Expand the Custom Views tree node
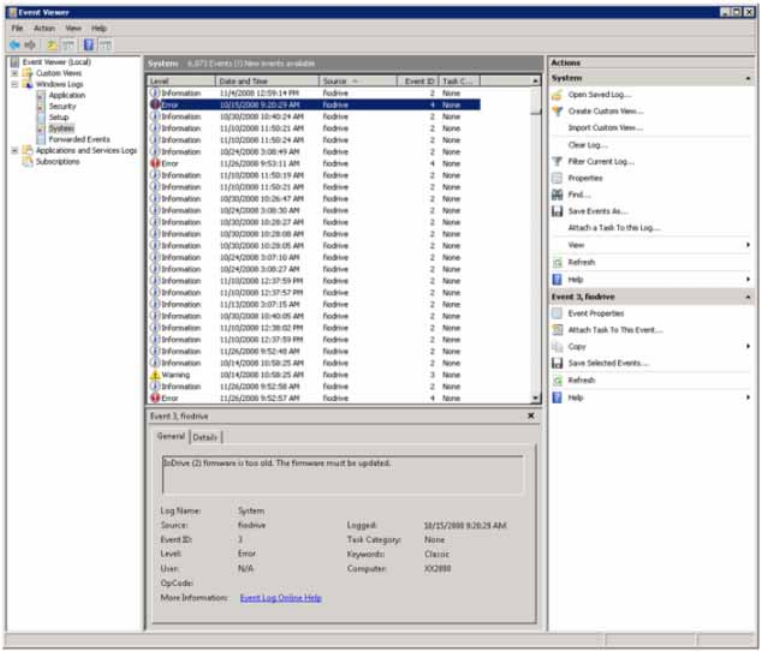Viewport: 761px width, 651px height. (14, 73)
